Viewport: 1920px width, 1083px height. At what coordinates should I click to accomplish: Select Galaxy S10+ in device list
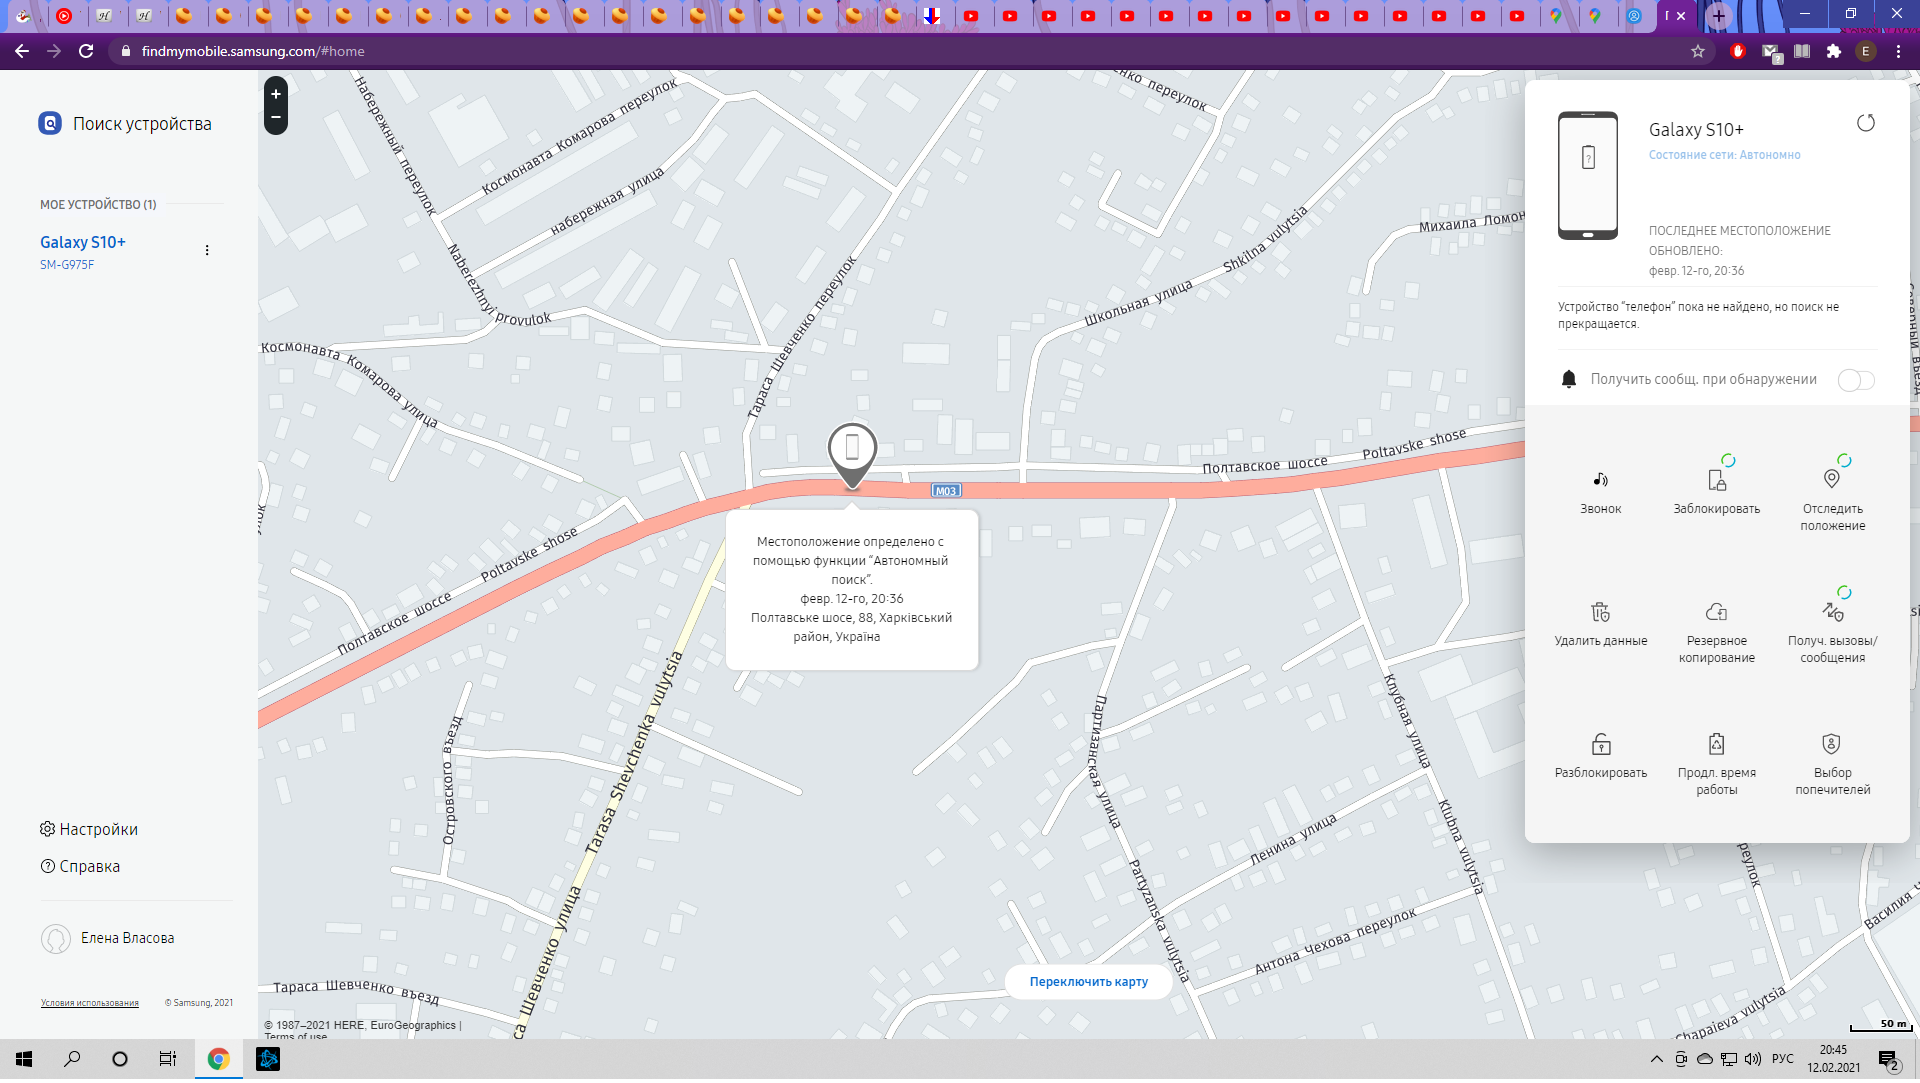(x=83, y=242)
